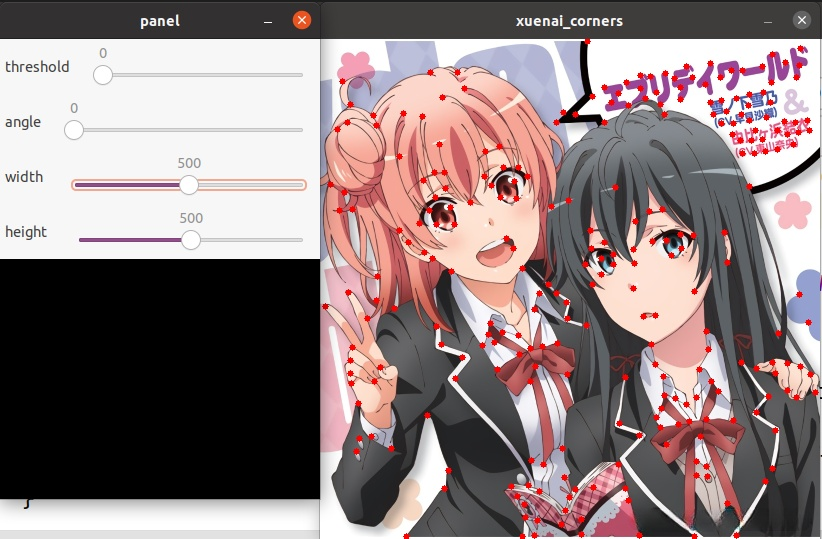822x539 pixels.
Task: Close the xuenai_corners image window
Action: click(x=801, y=20)
